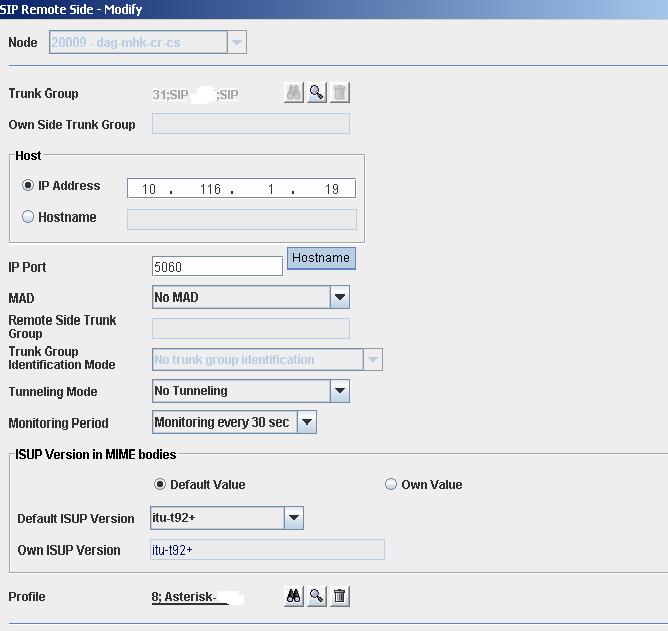668x631 pixels.
Task: Choose the Own Value ISUP option
Action: pos(391,485)
